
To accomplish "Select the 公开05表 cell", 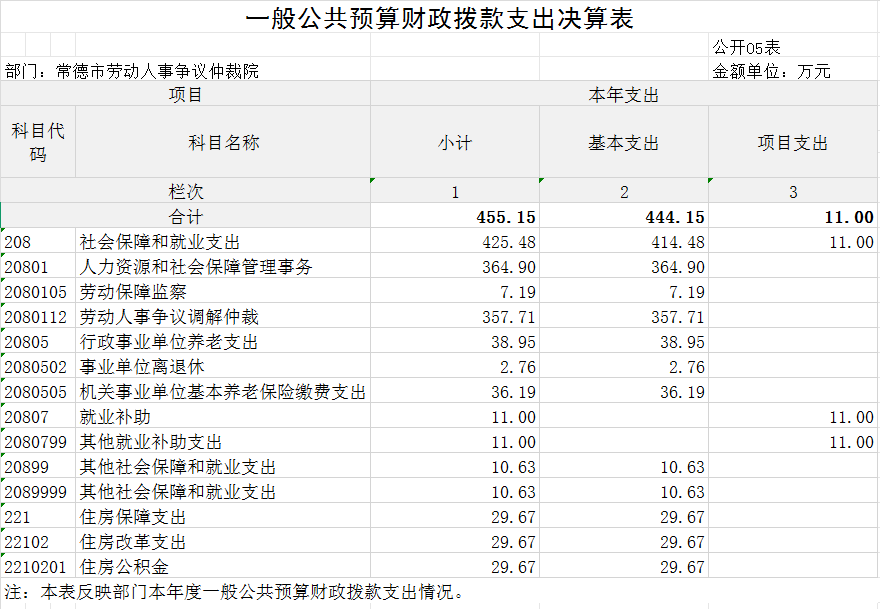I will (x=746, y=47).
